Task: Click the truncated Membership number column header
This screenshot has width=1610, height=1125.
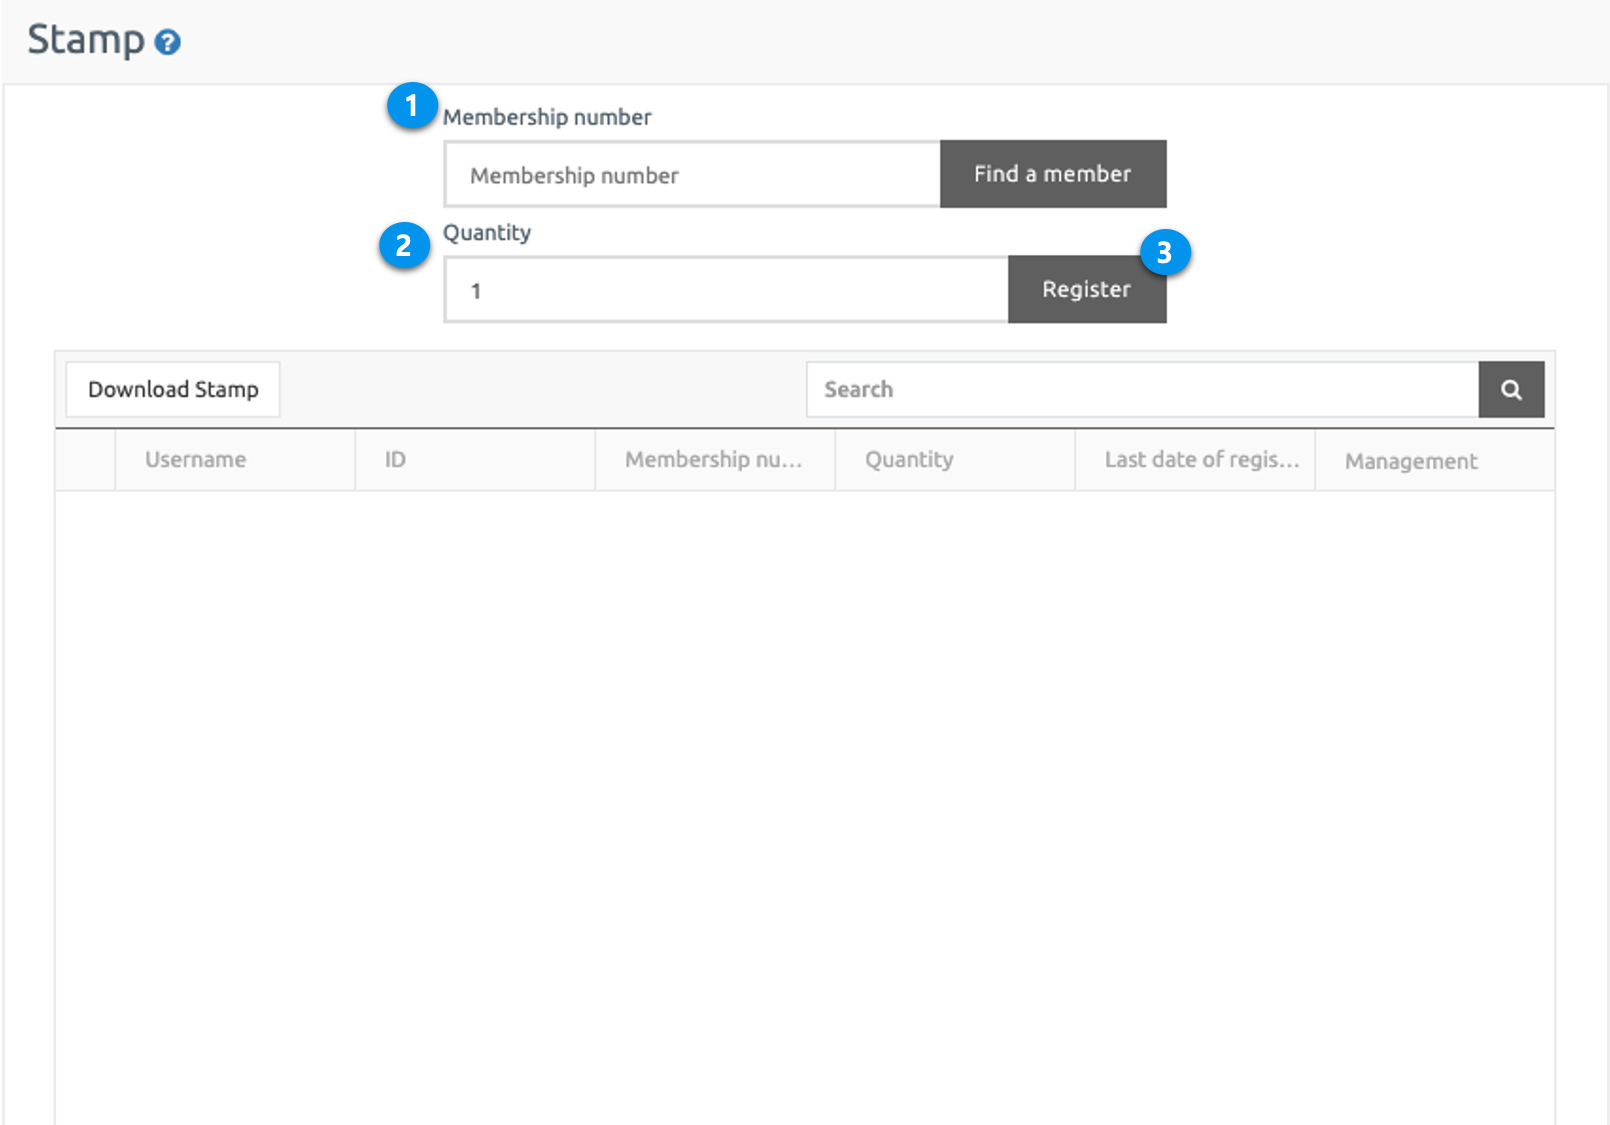Action: (x=713, y=460)
